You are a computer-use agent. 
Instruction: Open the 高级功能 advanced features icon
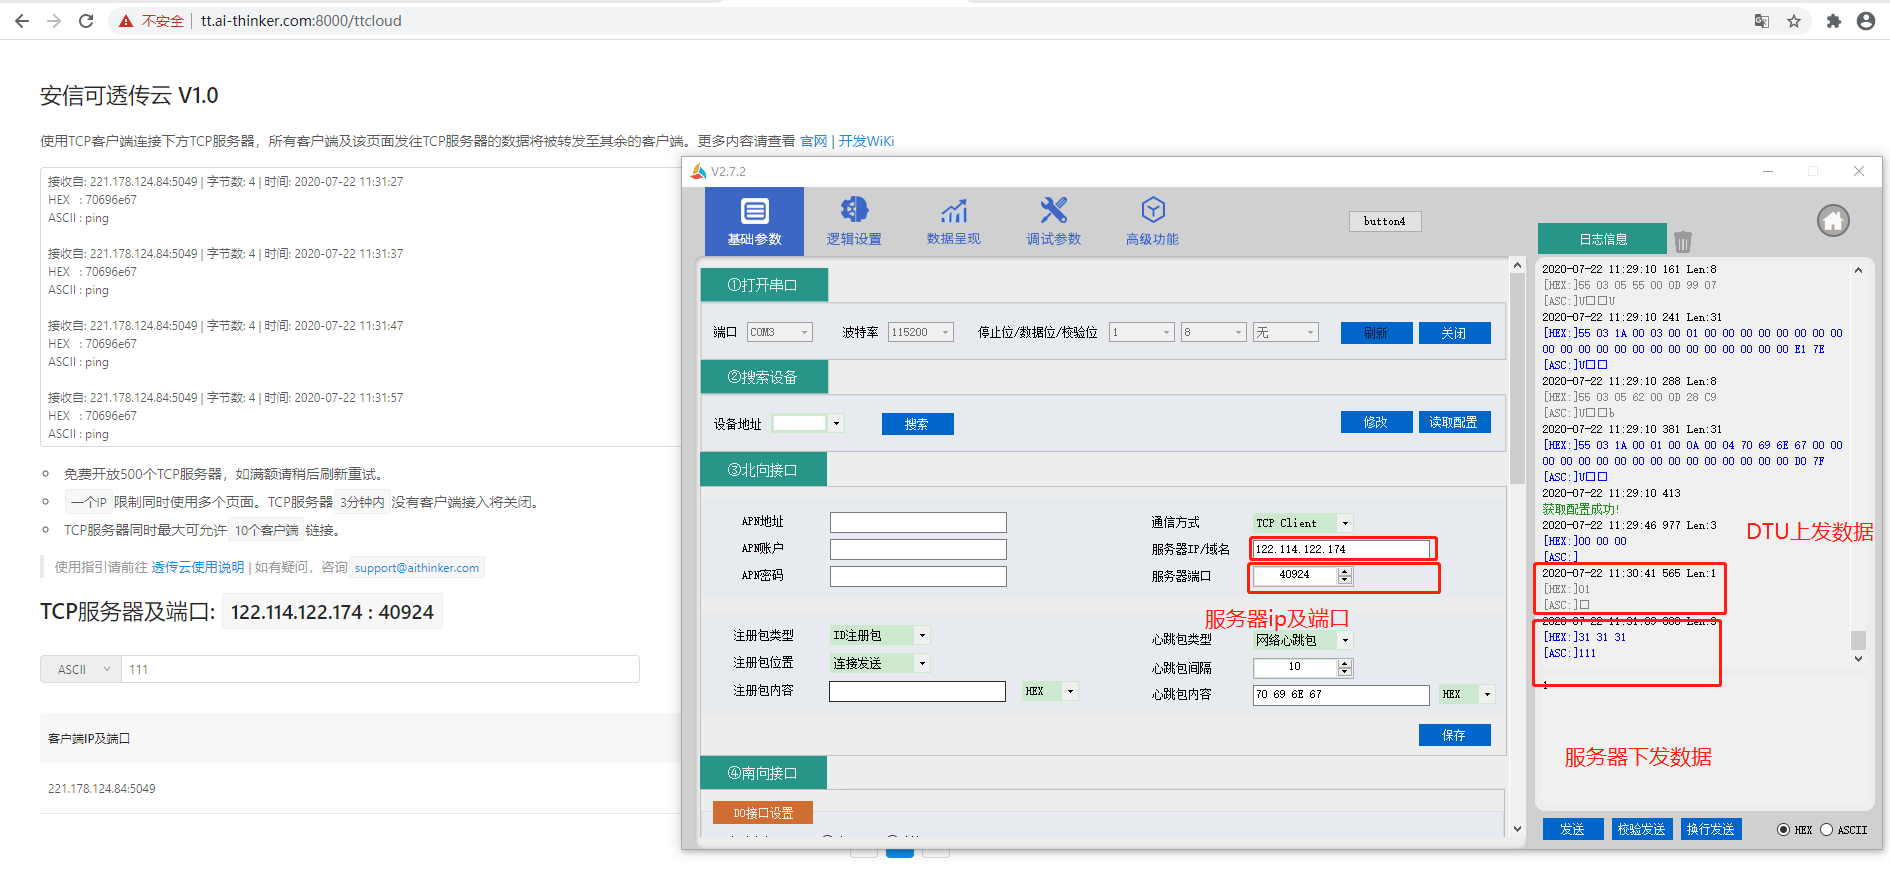click(1152, 210)
